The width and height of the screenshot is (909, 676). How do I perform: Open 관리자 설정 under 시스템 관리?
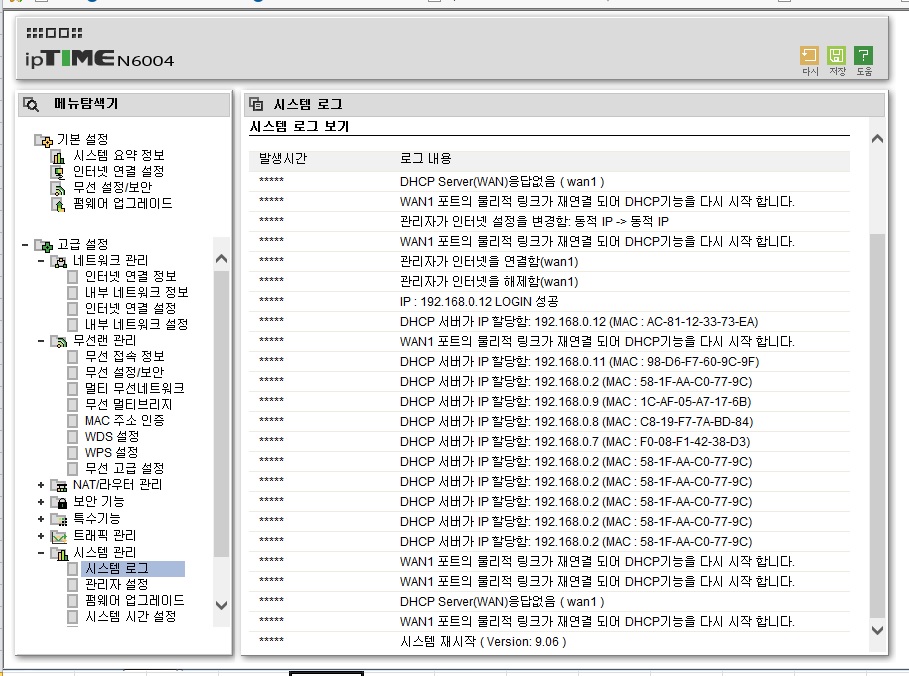coord(117,584)
